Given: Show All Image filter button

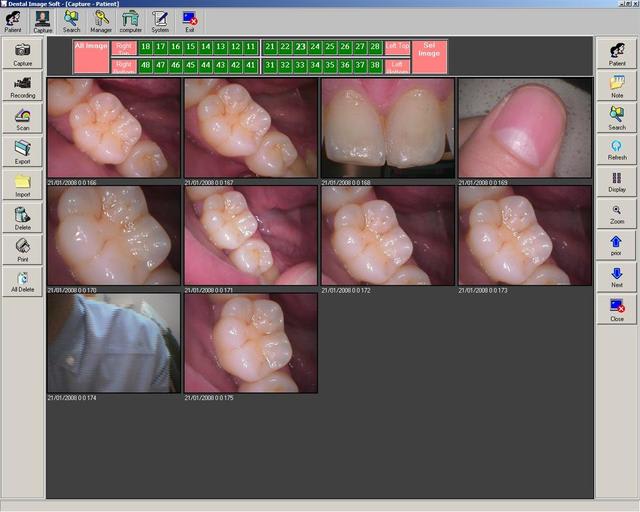Looking at the screenshot, I should [x=90, y=56].
